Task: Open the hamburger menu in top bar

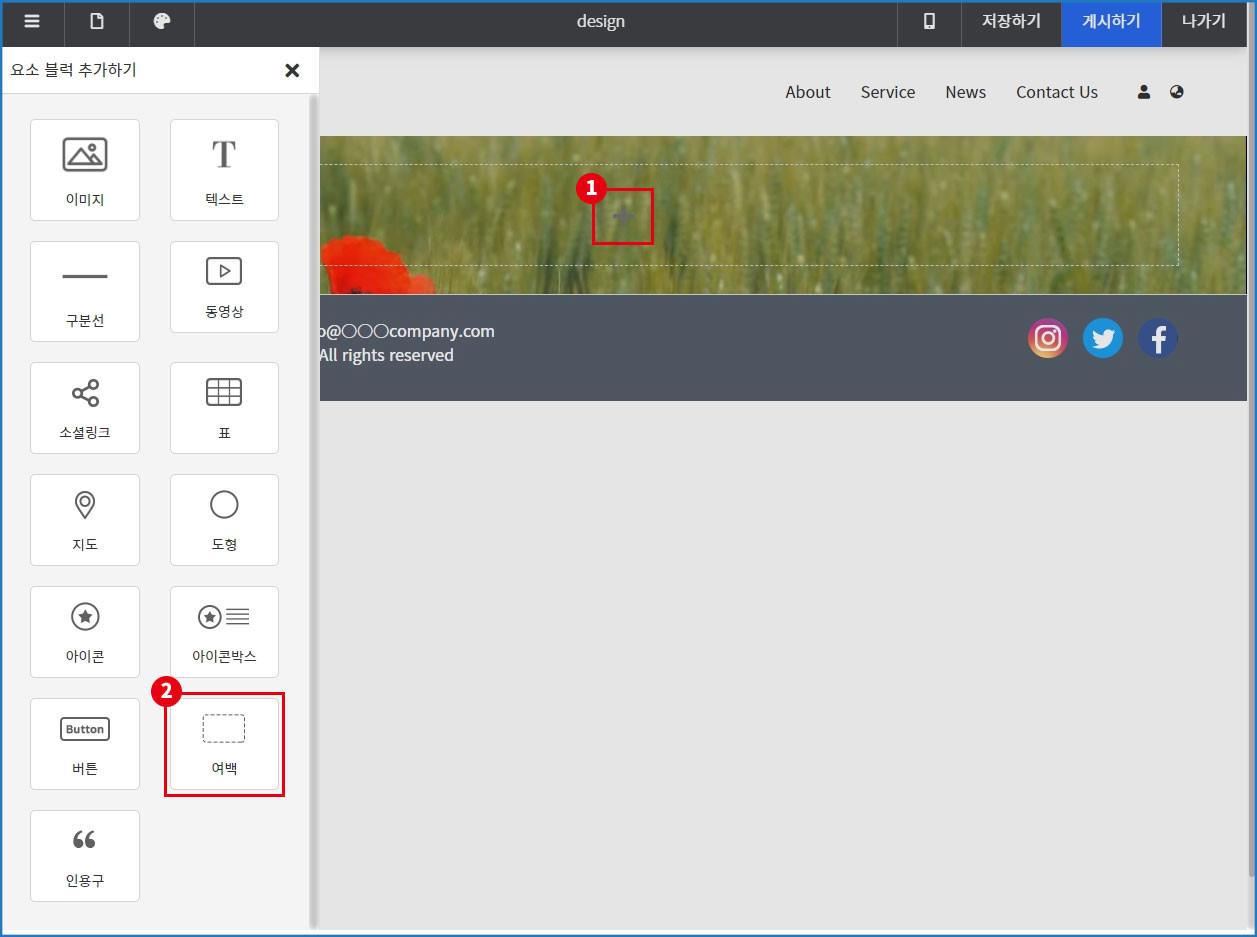Action: 32,22
